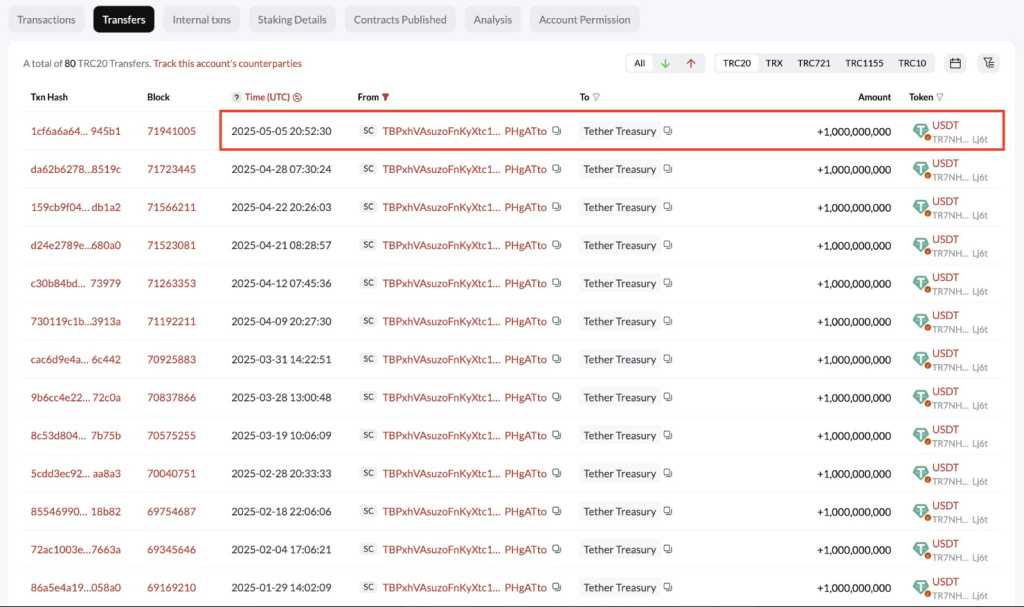
Task: Open the calendar date filter icon
Action: 955,63
